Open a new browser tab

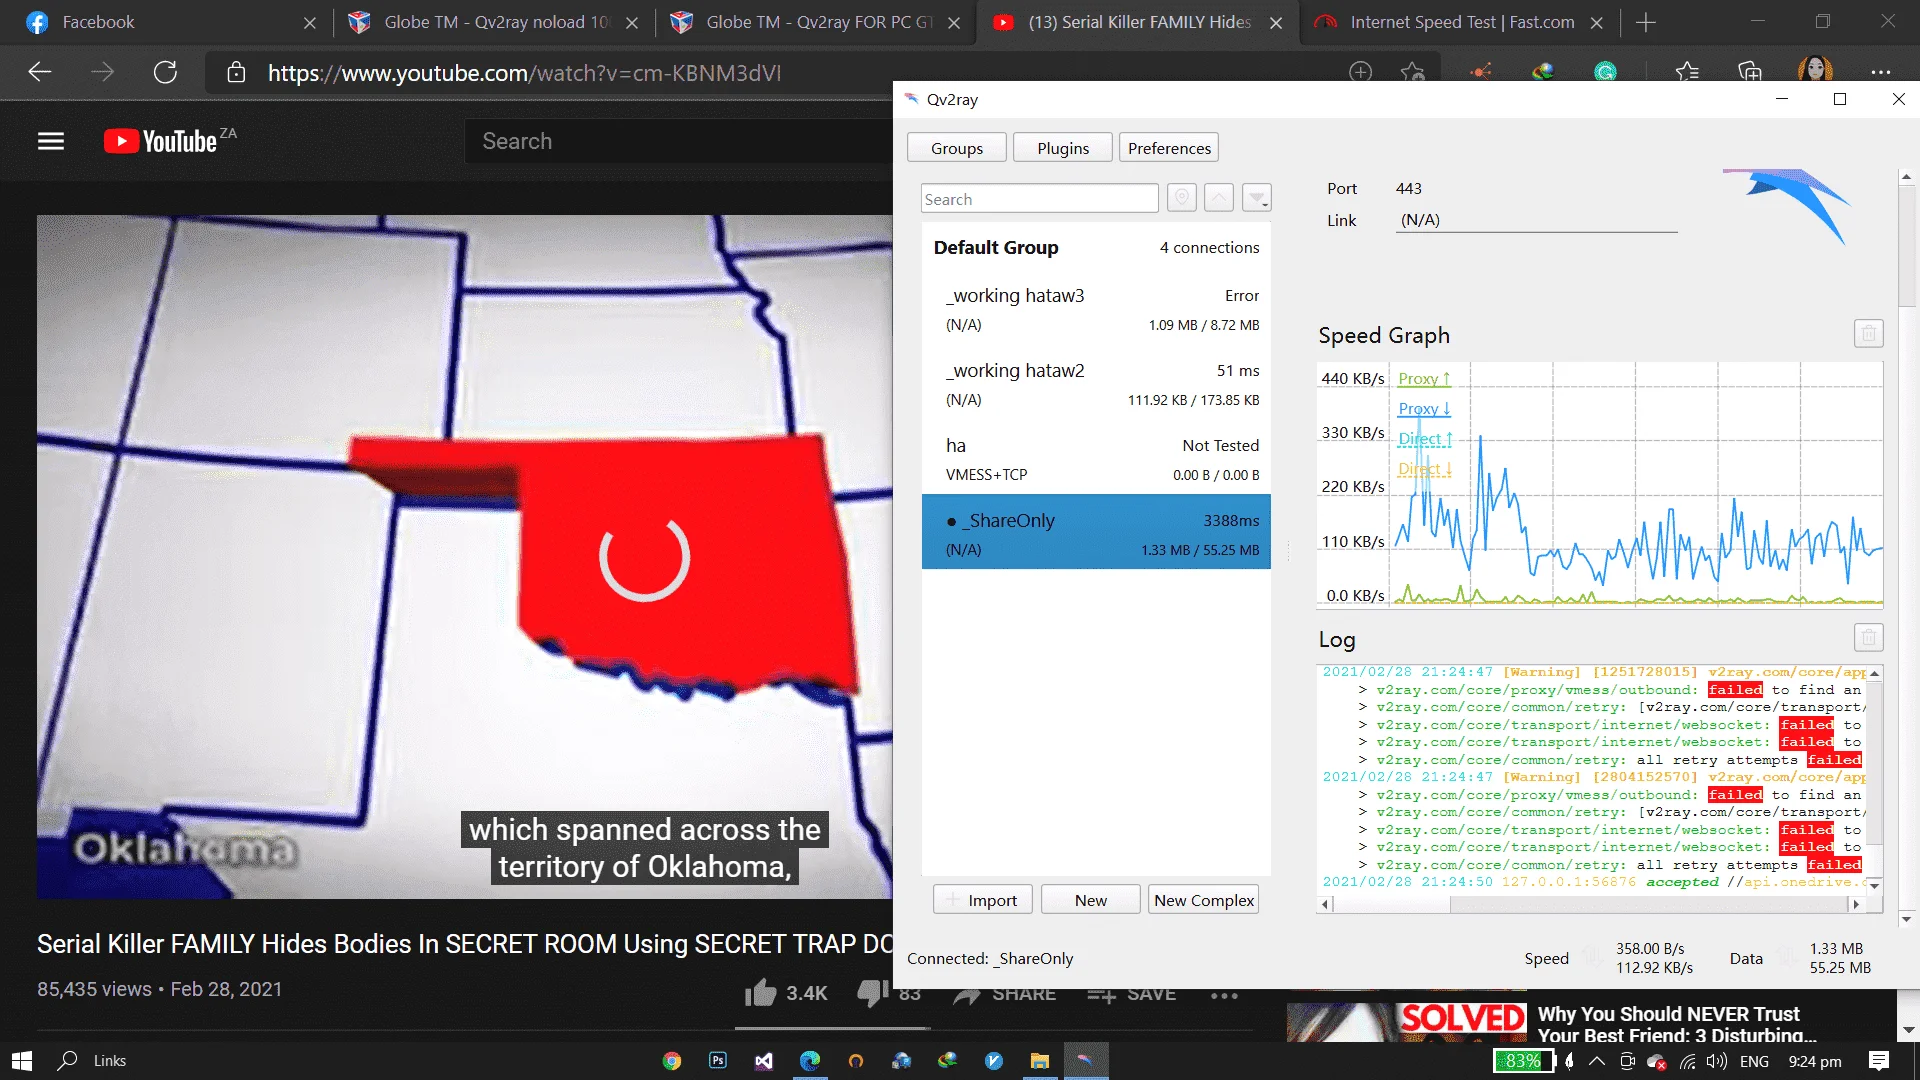1645,22
